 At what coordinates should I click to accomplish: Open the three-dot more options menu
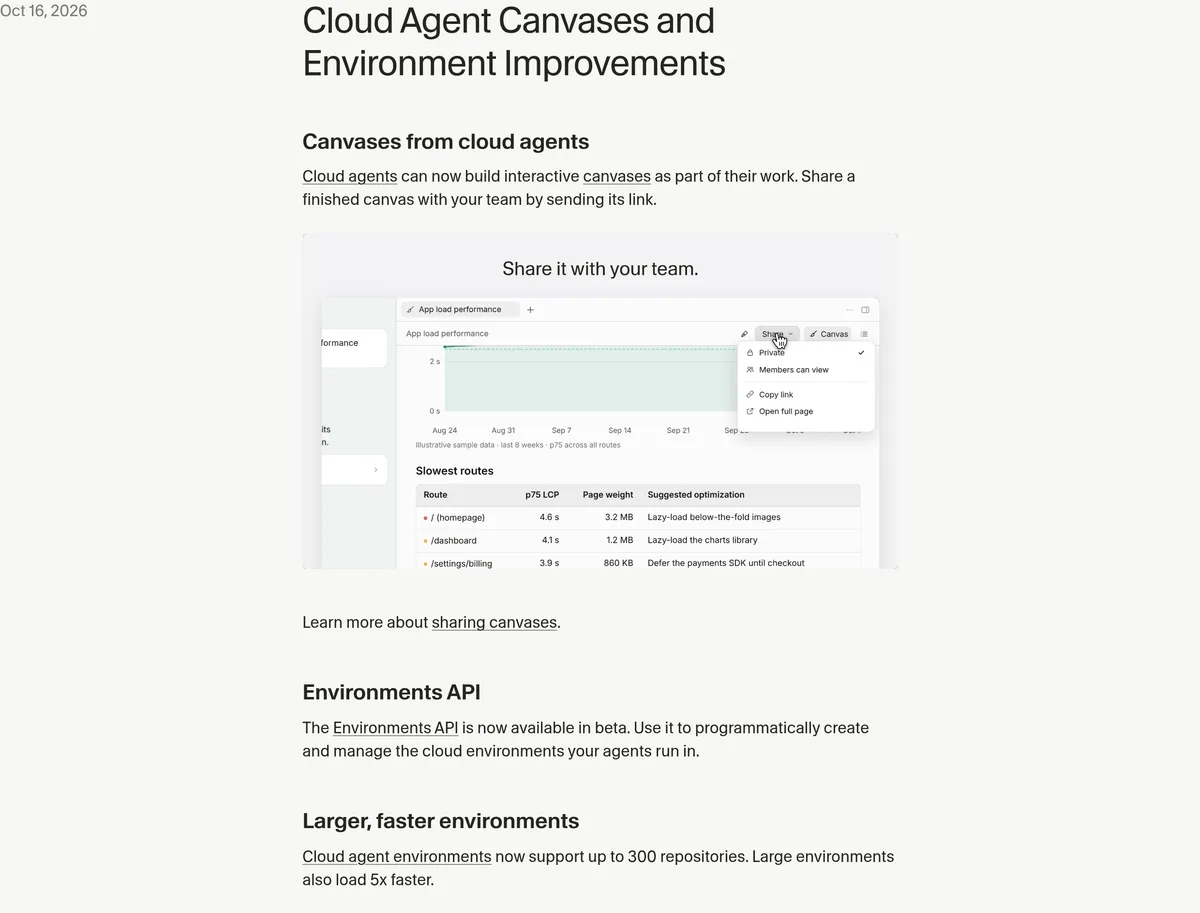pyautogui.click(x=850, y=310)
